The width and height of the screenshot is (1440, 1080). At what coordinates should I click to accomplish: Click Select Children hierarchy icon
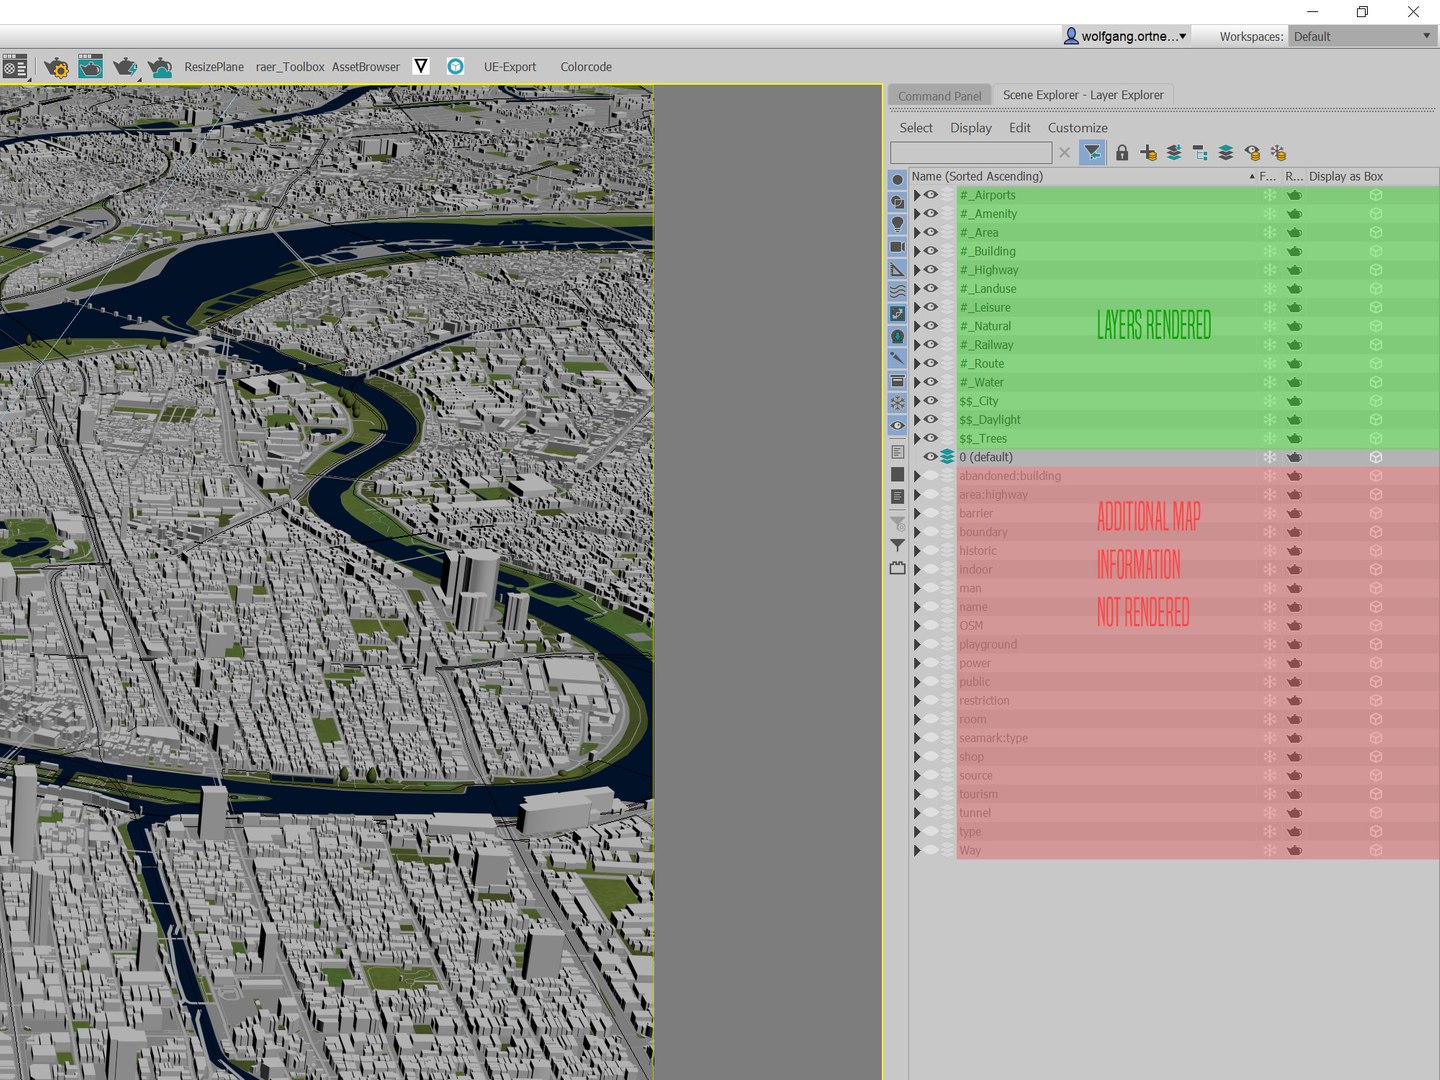pos(1200,152)
